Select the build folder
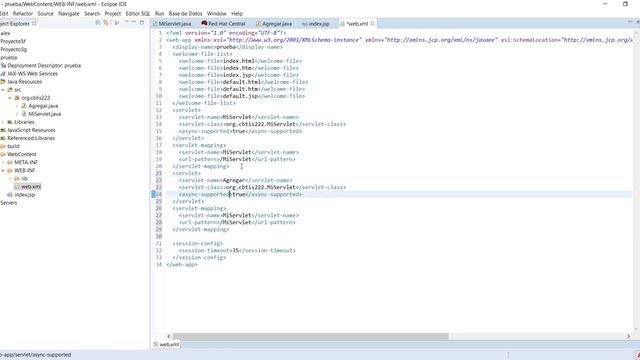Image resolution: width=640 pixels, height=360 pixels. point(13,146)
